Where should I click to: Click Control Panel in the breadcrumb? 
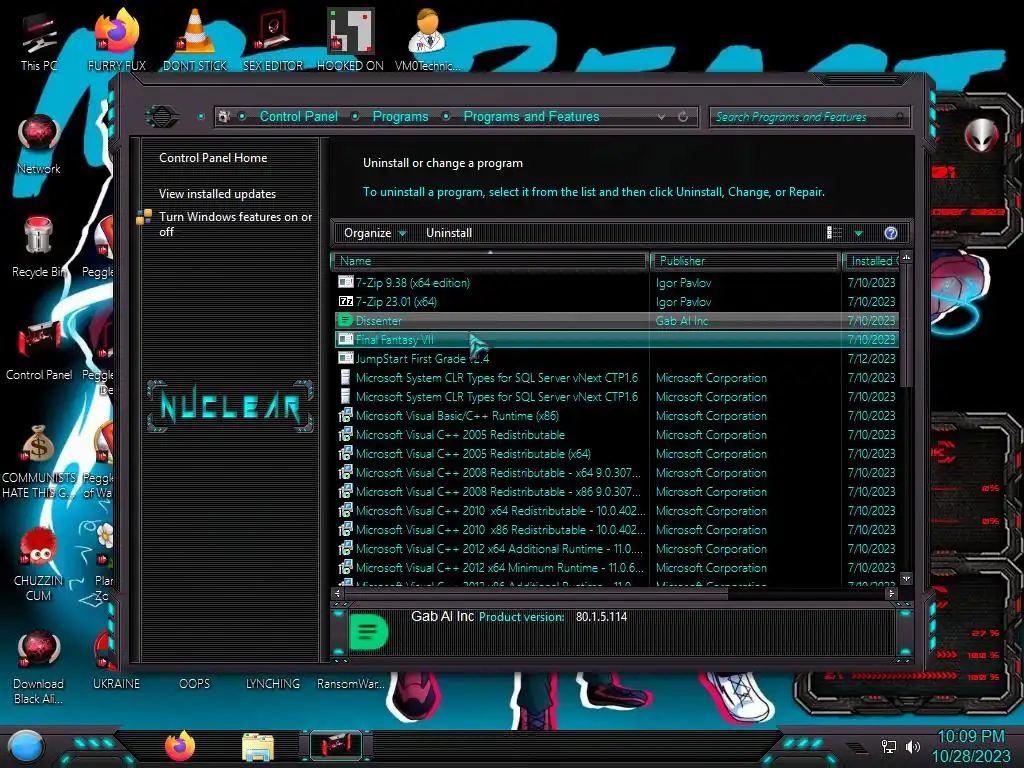(x=299, y=117)
